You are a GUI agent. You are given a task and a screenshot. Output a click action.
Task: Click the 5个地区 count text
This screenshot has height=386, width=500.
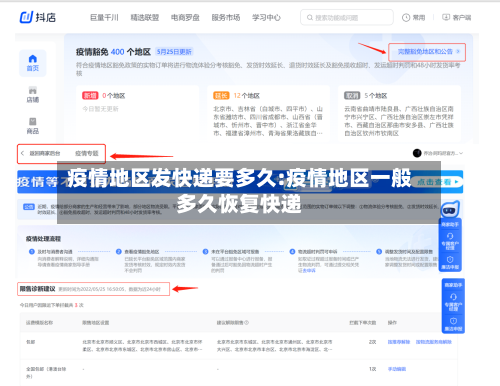[x=376, y=96]
